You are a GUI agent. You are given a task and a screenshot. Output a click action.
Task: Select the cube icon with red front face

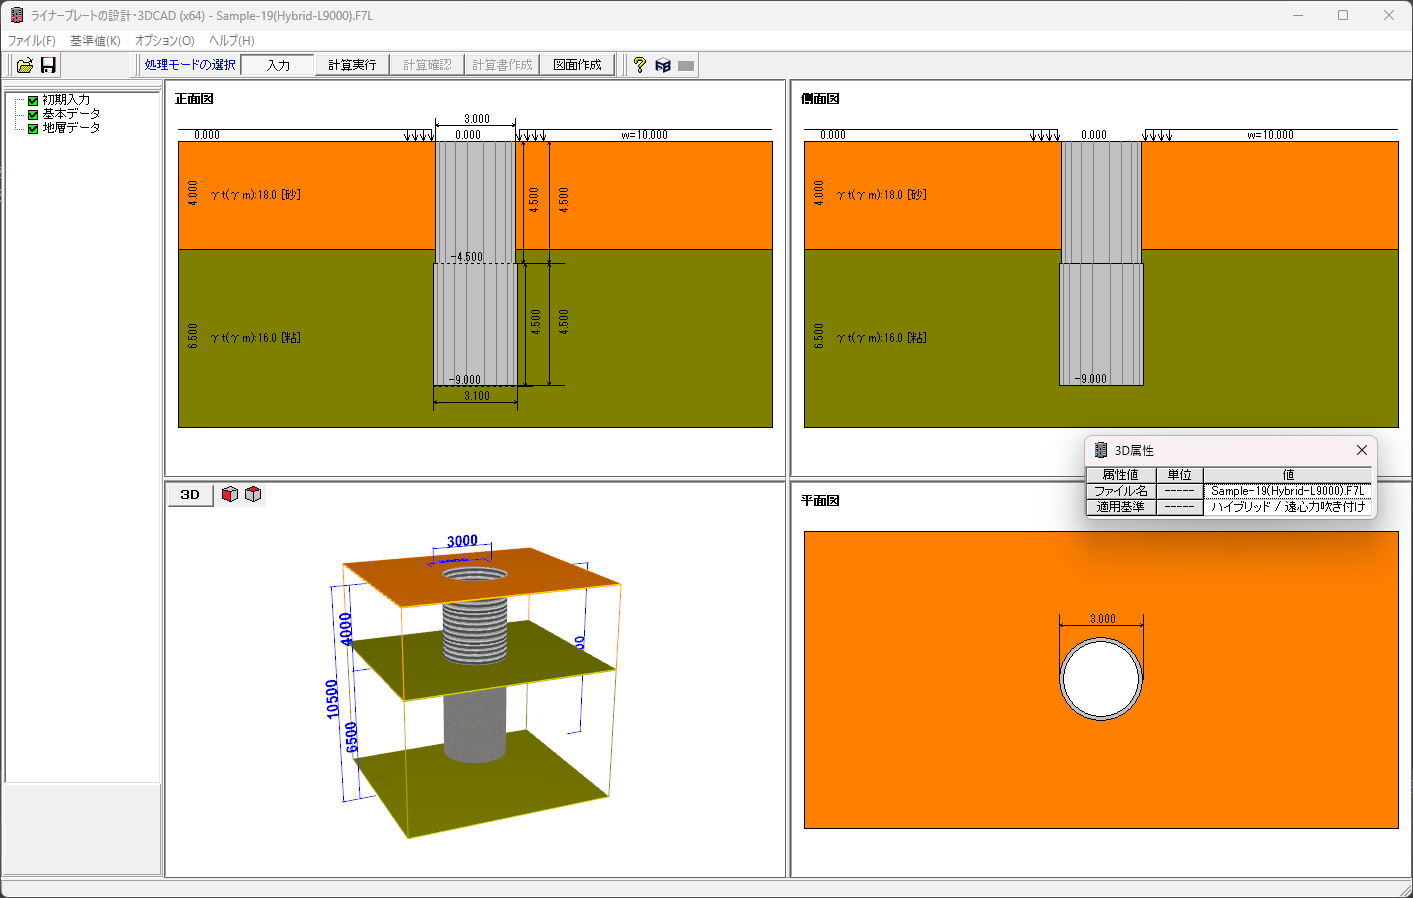(230, 494)
